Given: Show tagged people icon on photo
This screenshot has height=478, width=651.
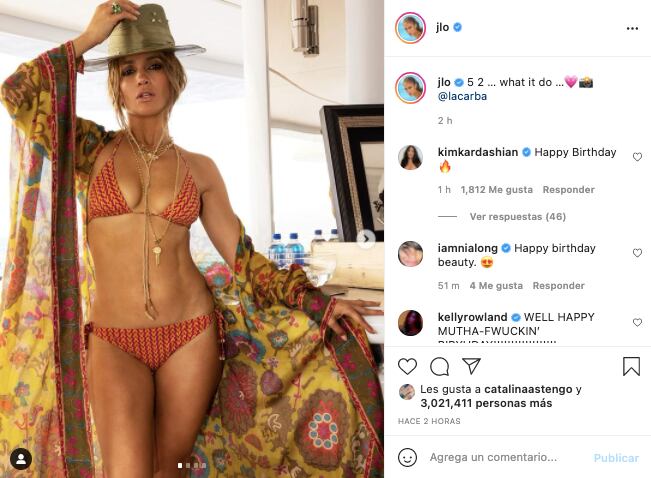Looking at the screenshot, I should point(21,459).
